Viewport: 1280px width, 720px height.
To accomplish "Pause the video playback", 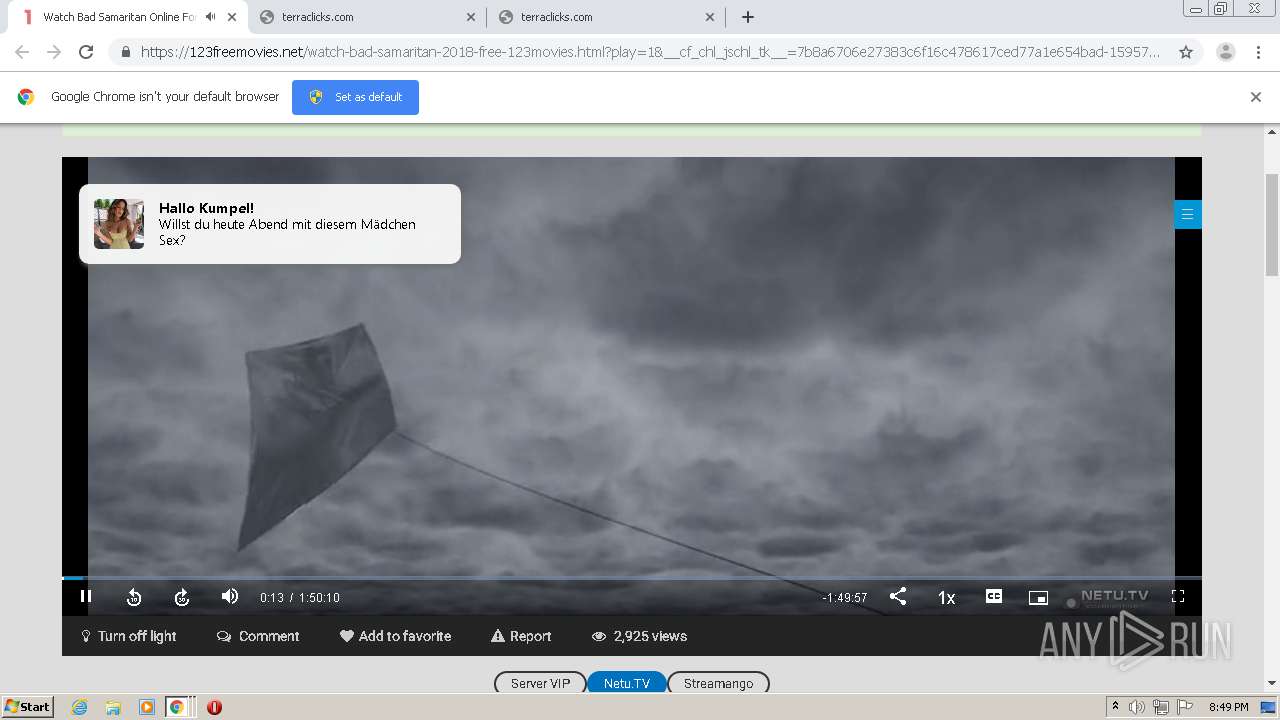I will pyautogui.click(x=86, y=596).
